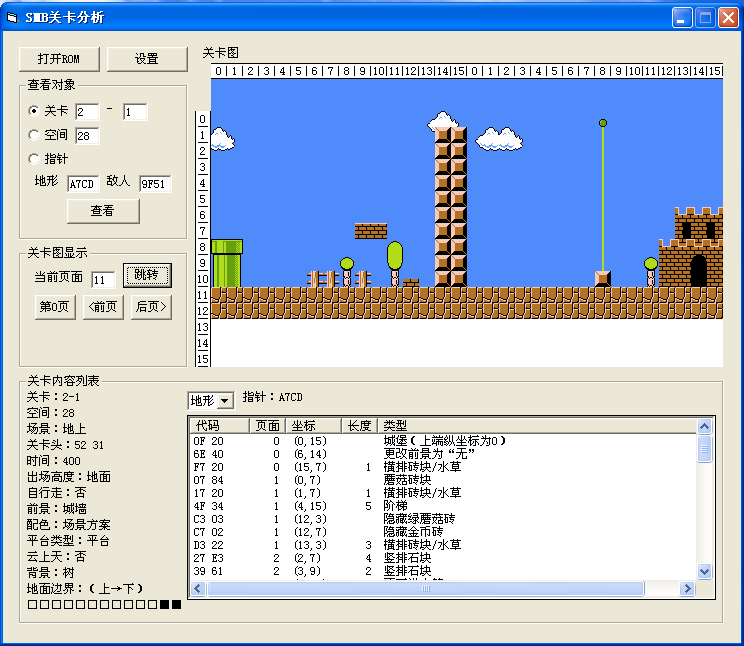
Task: Click the 指针：A7CD label above list
Action: pyautogui.click(x=272, y=397)
